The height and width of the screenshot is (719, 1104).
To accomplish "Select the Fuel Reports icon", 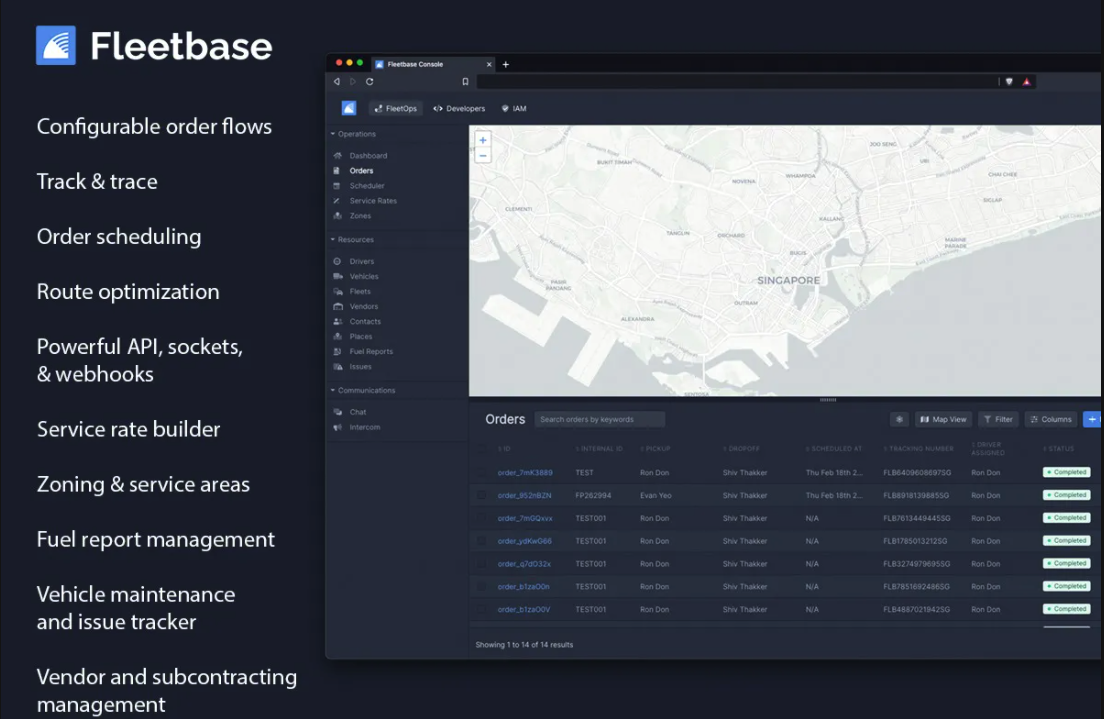I will click(337, 351).
